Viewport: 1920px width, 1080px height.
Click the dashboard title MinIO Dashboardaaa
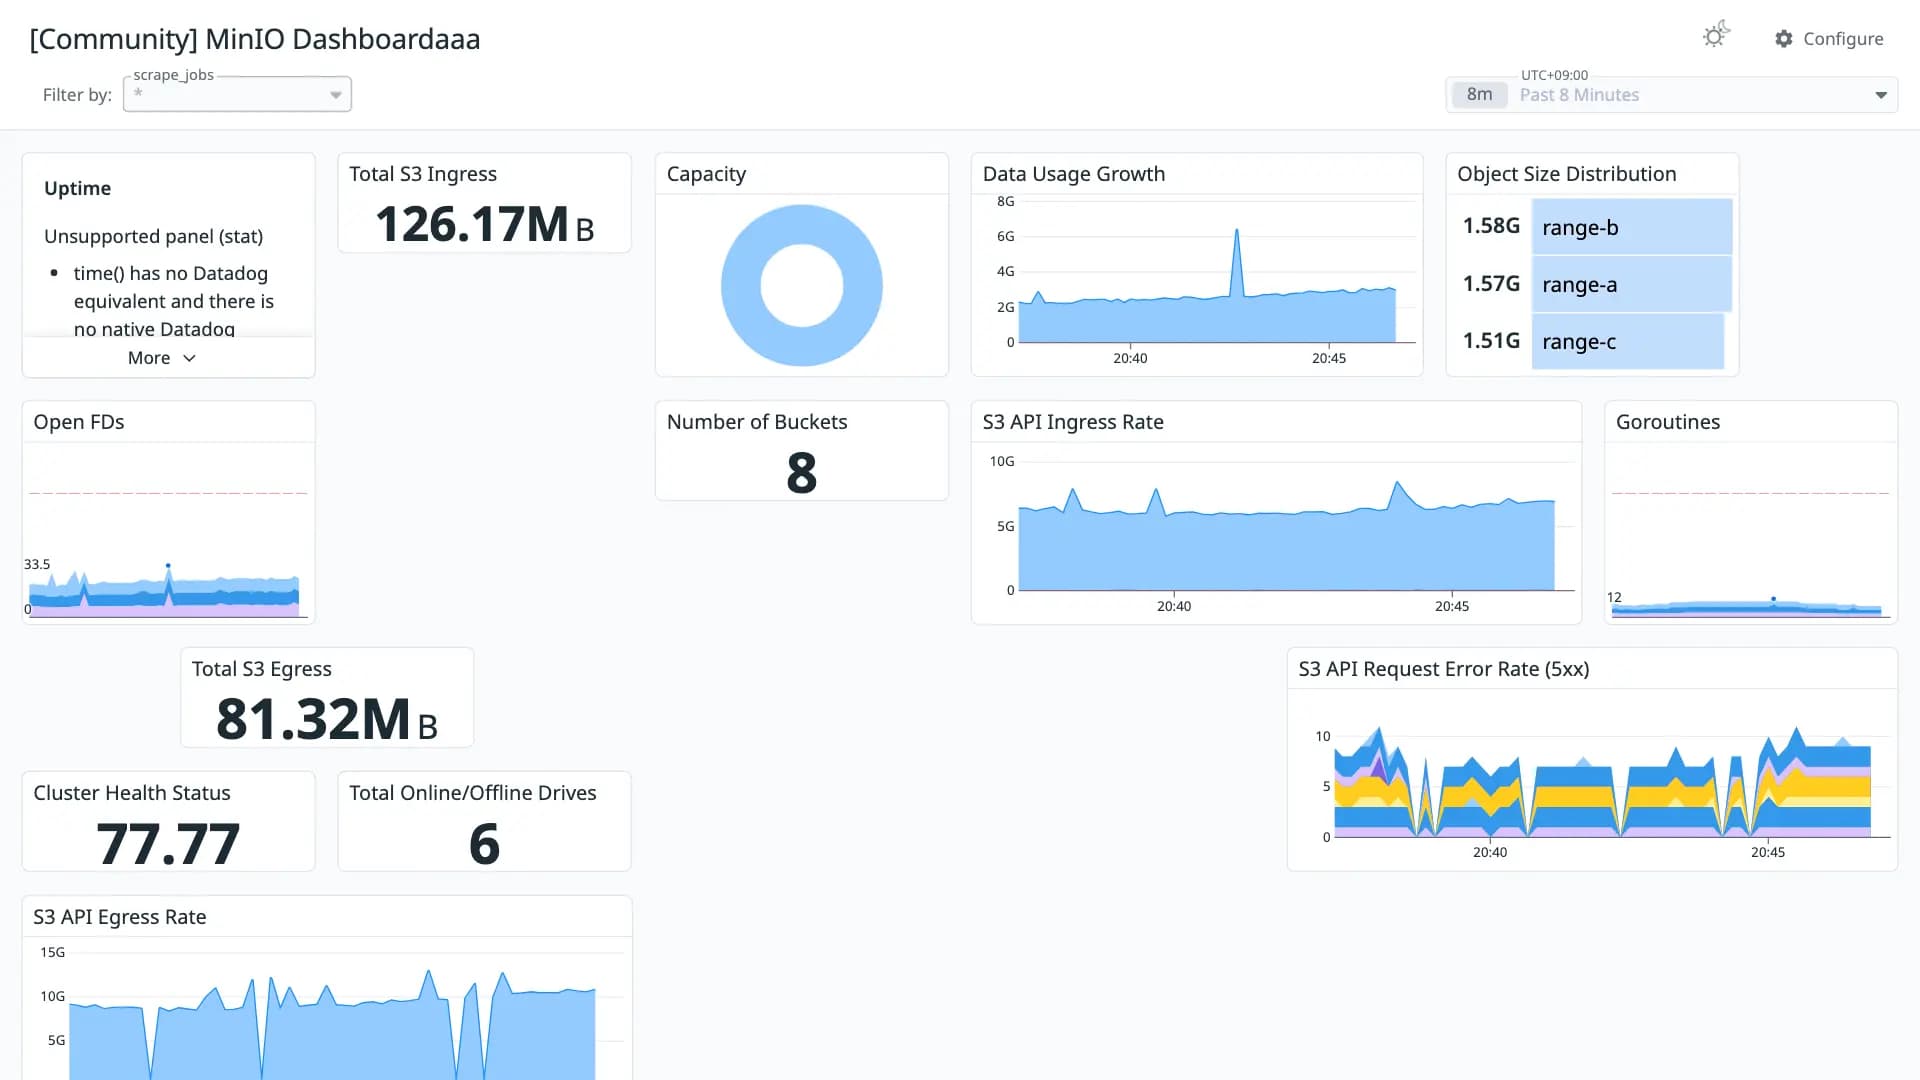[x=255, y=39]
